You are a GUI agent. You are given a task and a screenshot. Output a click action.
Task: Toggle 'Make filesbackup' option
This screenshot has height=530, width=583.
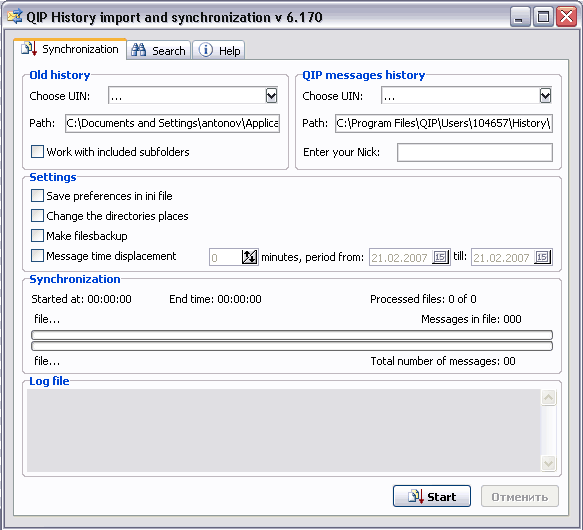pos(37,236)
